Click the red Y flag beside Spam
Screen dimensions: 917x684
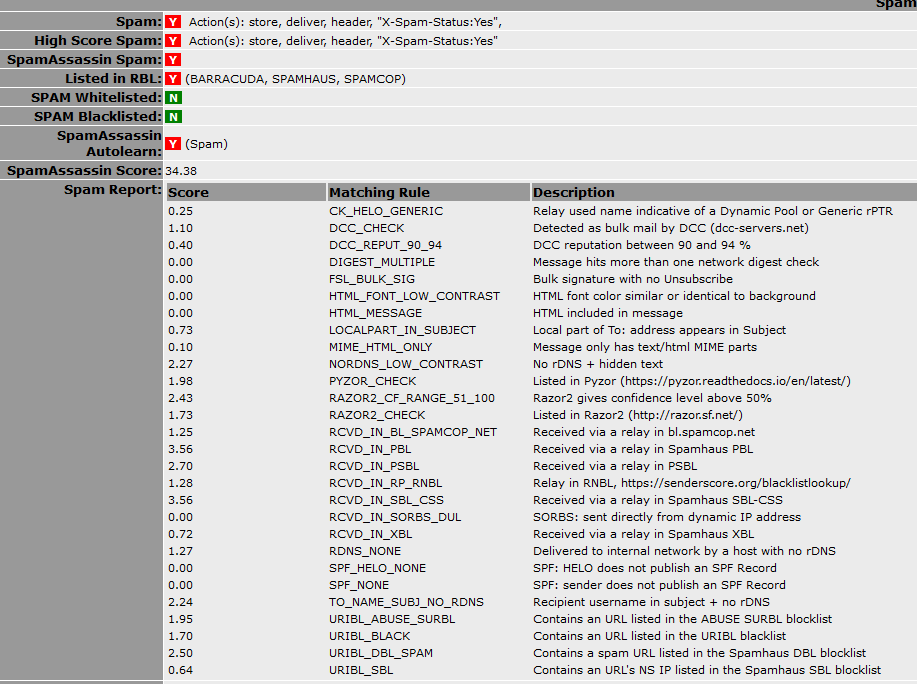[x=173, y=22]
